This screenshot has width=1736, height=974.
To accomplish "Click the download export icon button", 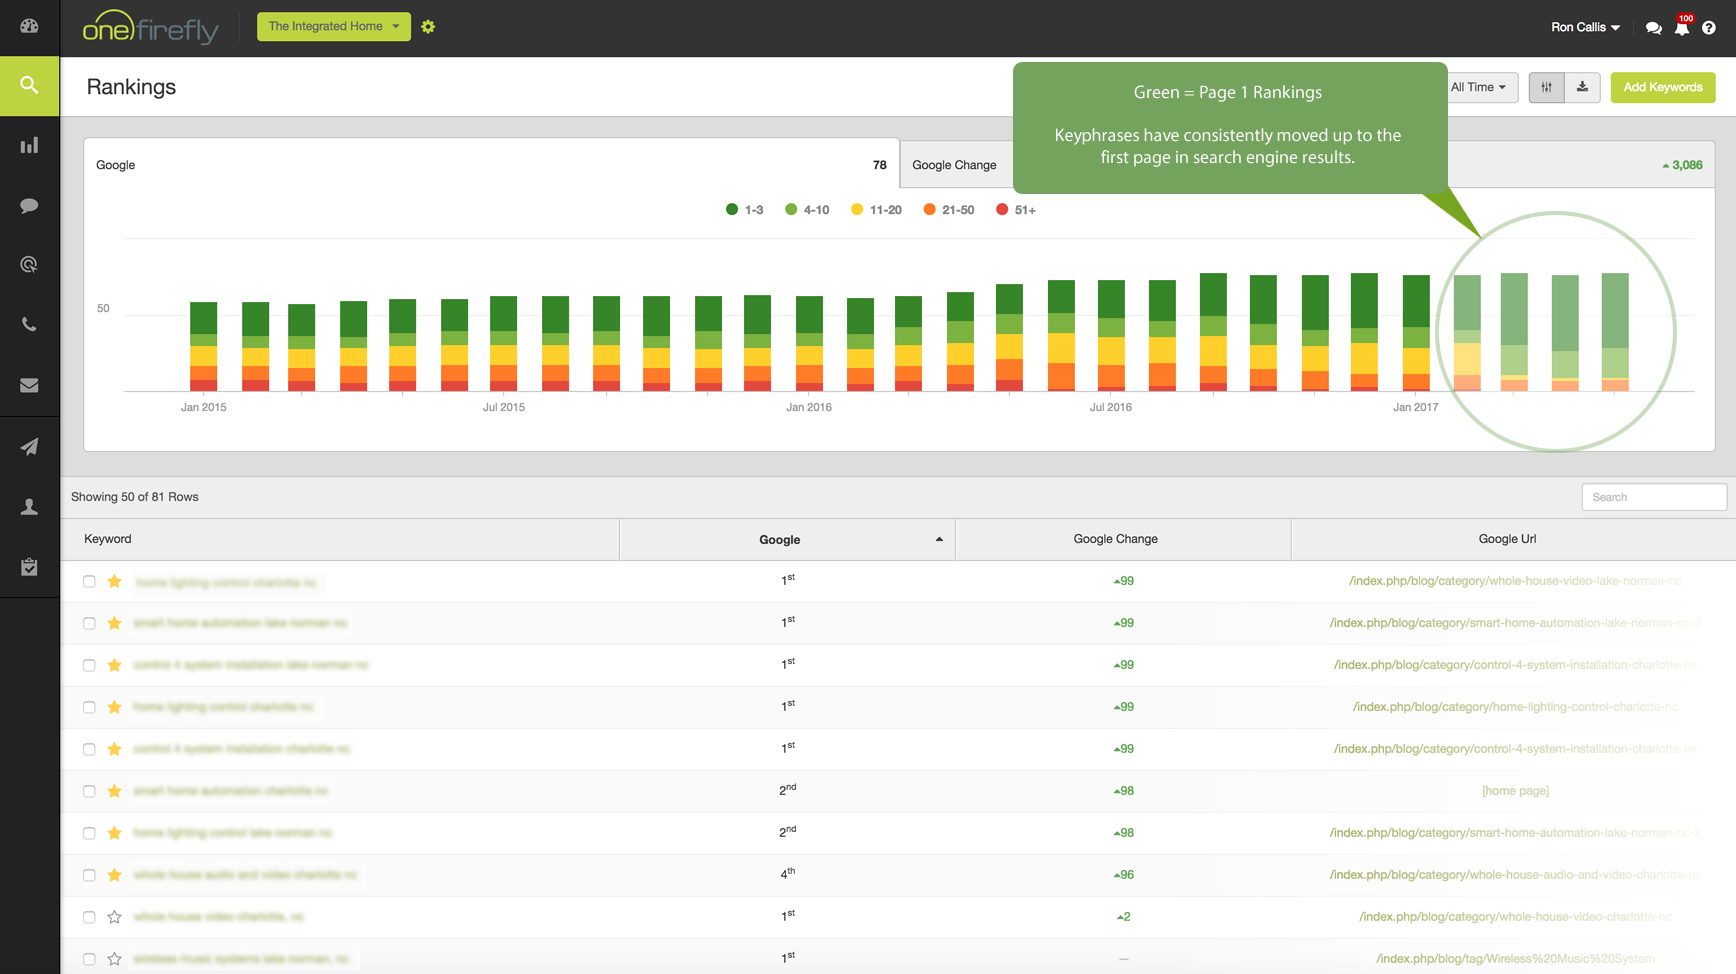I will click(x=1582, y=88).
